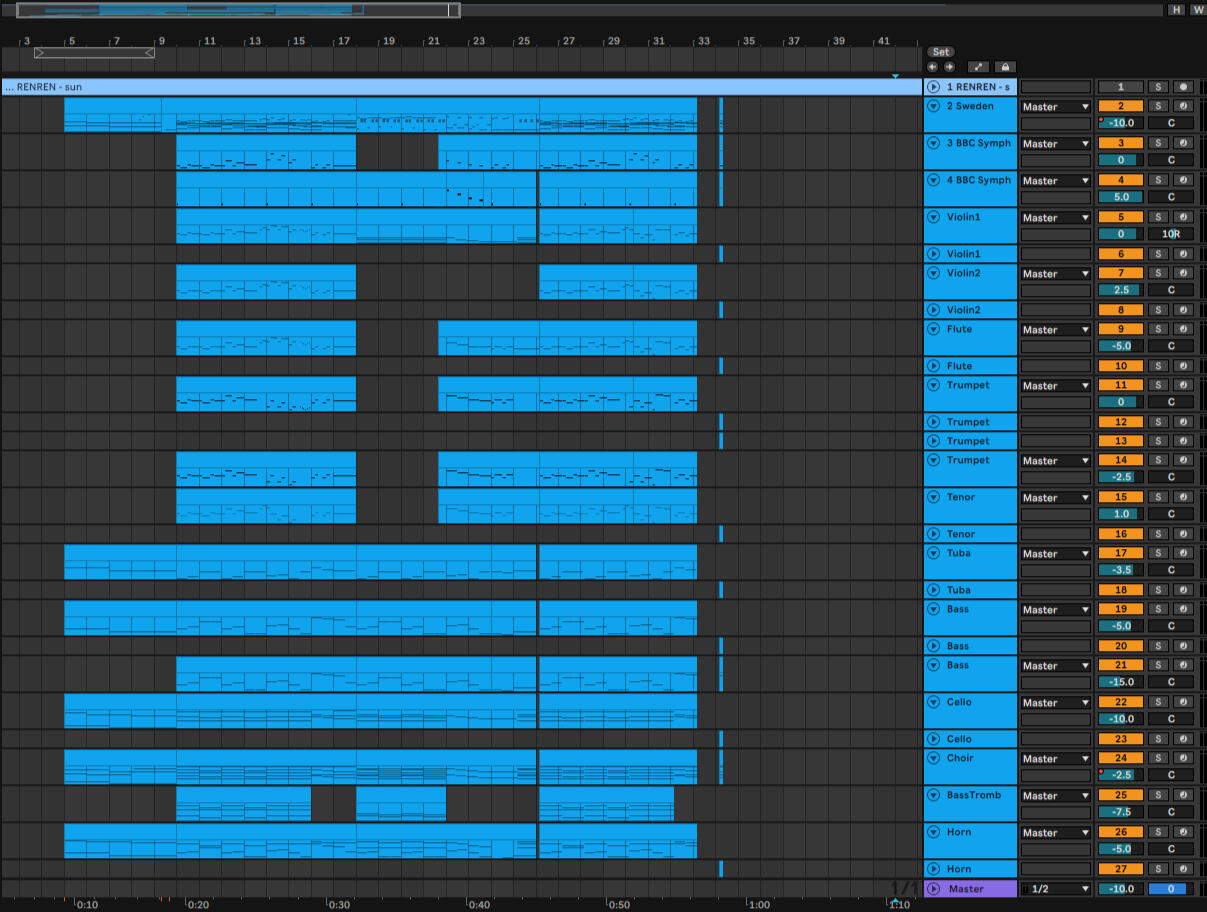Arm the 1 RENREN audio track
Screen dimensions: 1207x912
(x=1183, y=87)
